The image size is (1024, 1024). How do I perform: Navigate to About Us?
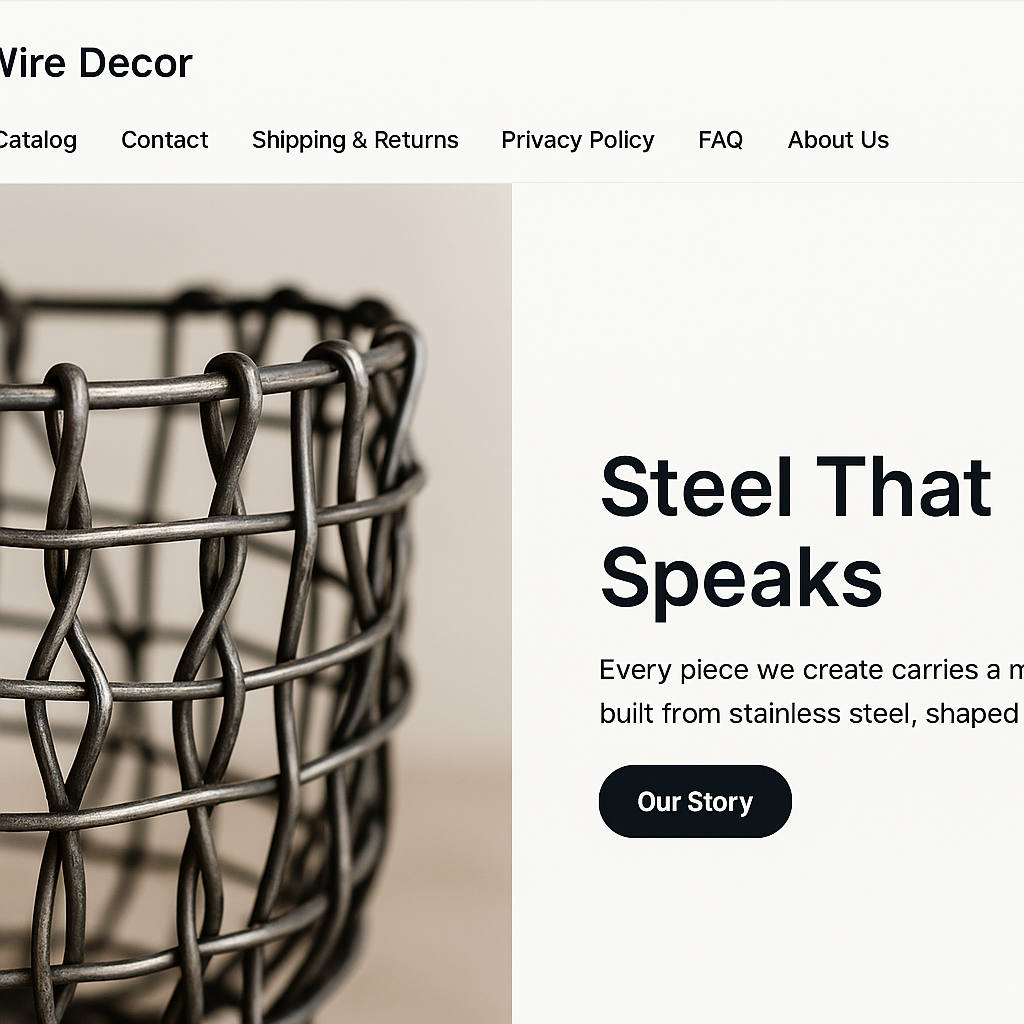838,140
